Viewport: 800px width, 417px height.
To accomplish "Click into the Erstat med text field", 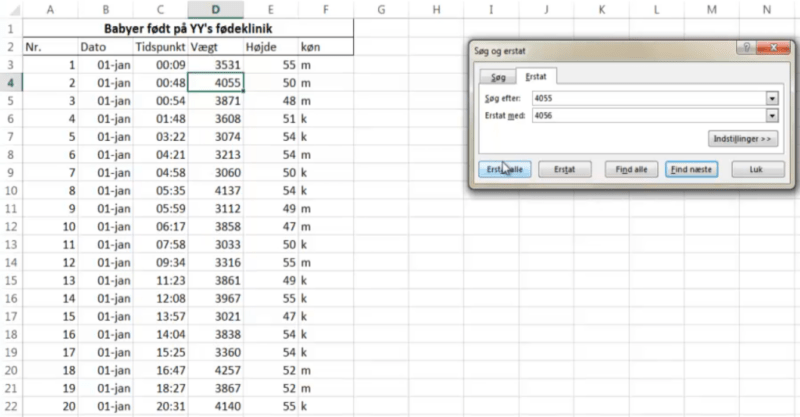I will tap(648, 115).
